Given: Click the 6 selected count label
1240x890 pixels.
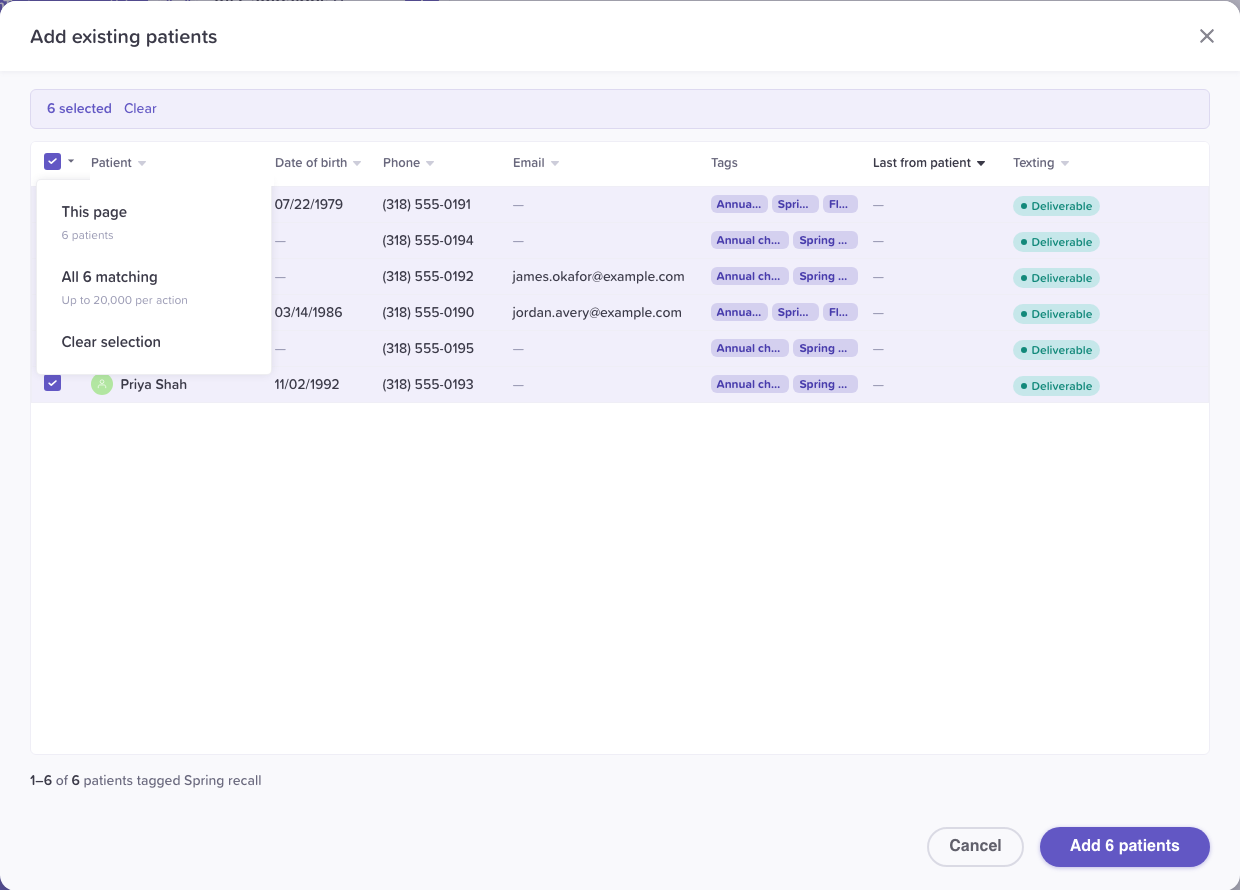Looking at the screenshot, I should (x=79, y=109).
